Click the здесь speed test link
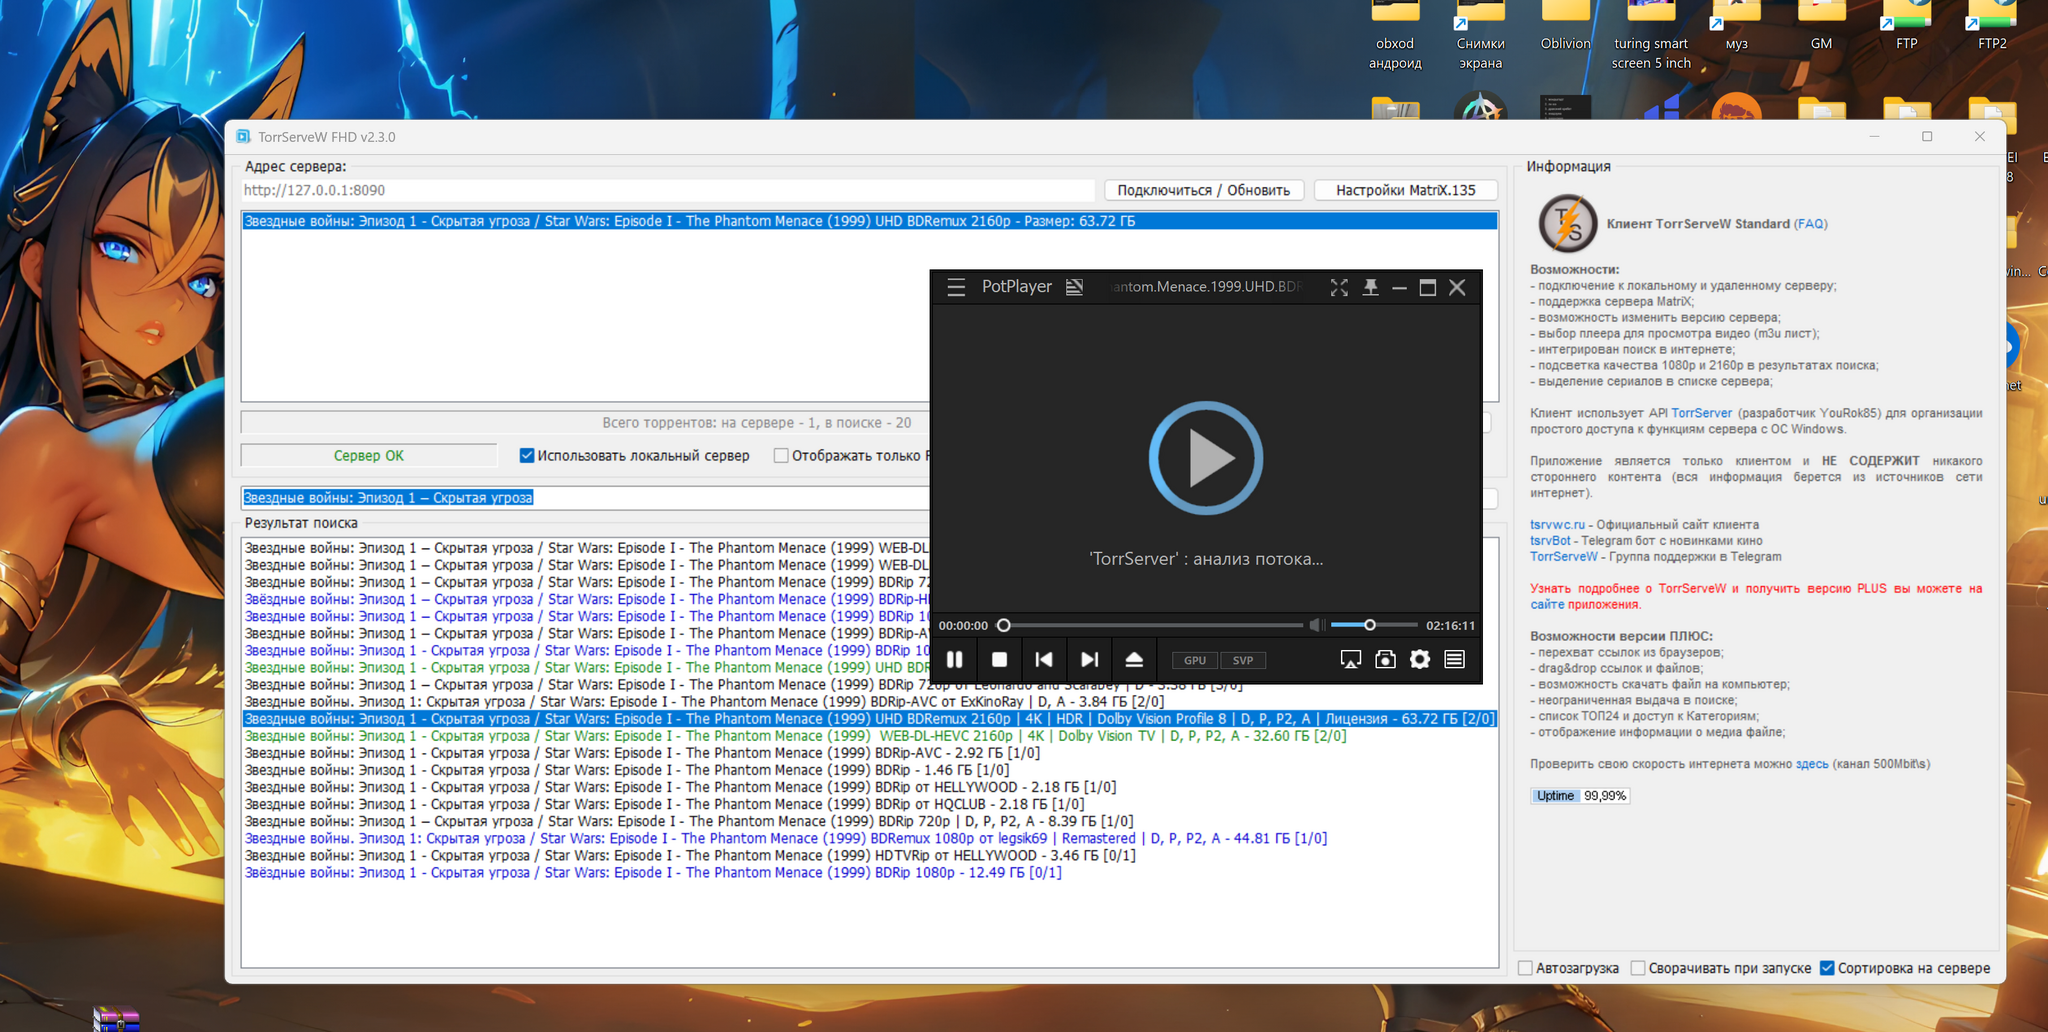The image size is (2048, 1032). tap(1812, 764)
